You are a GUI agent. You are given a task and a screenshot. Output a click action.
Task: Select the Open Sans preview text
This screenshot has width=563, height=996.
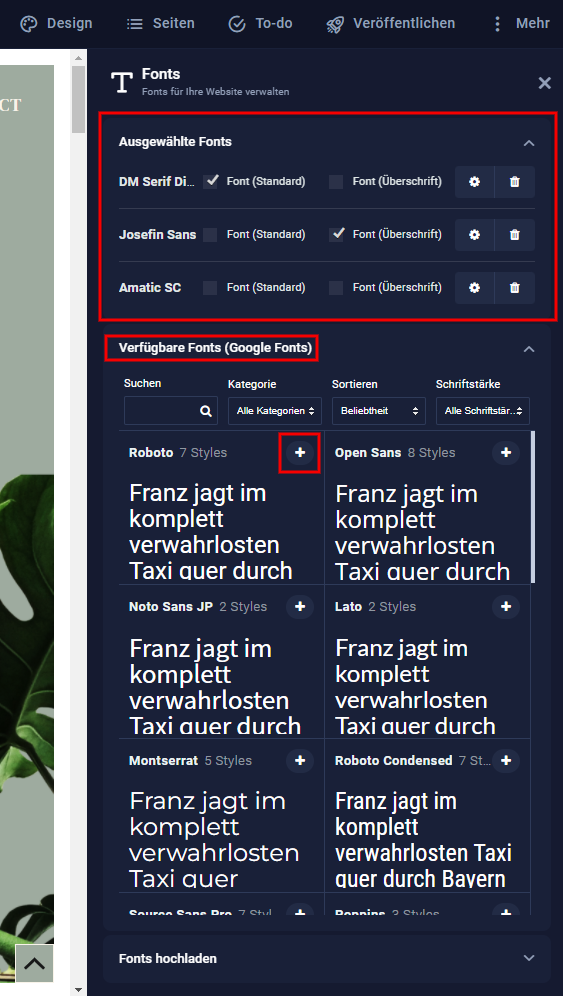(423, 532)
